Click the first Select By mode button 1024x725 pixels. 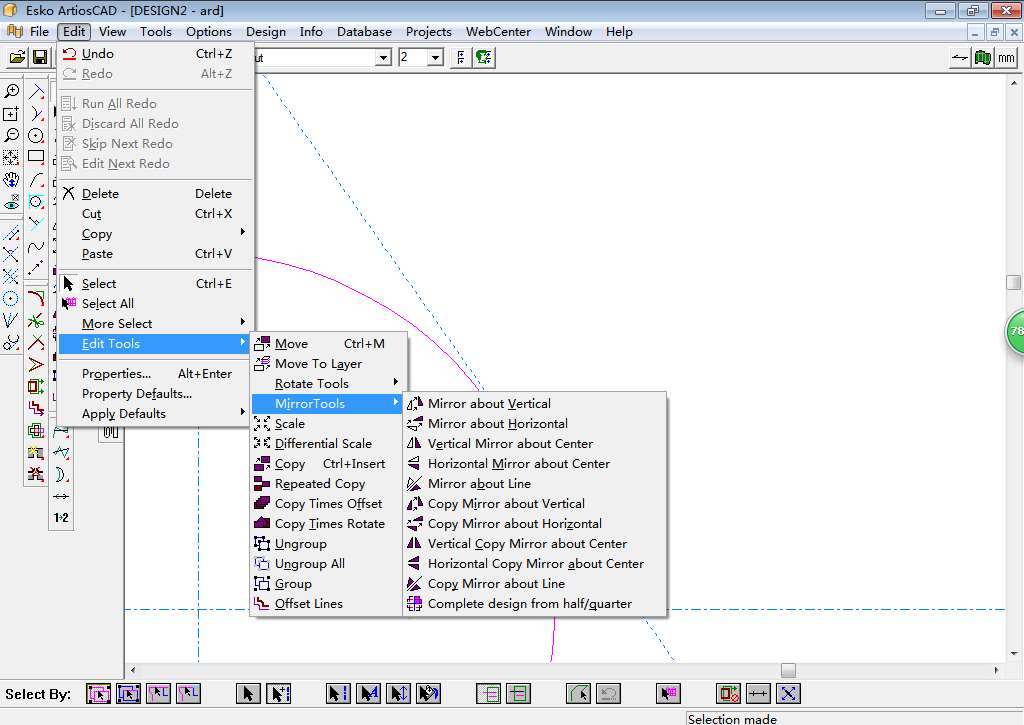[98, 693]
